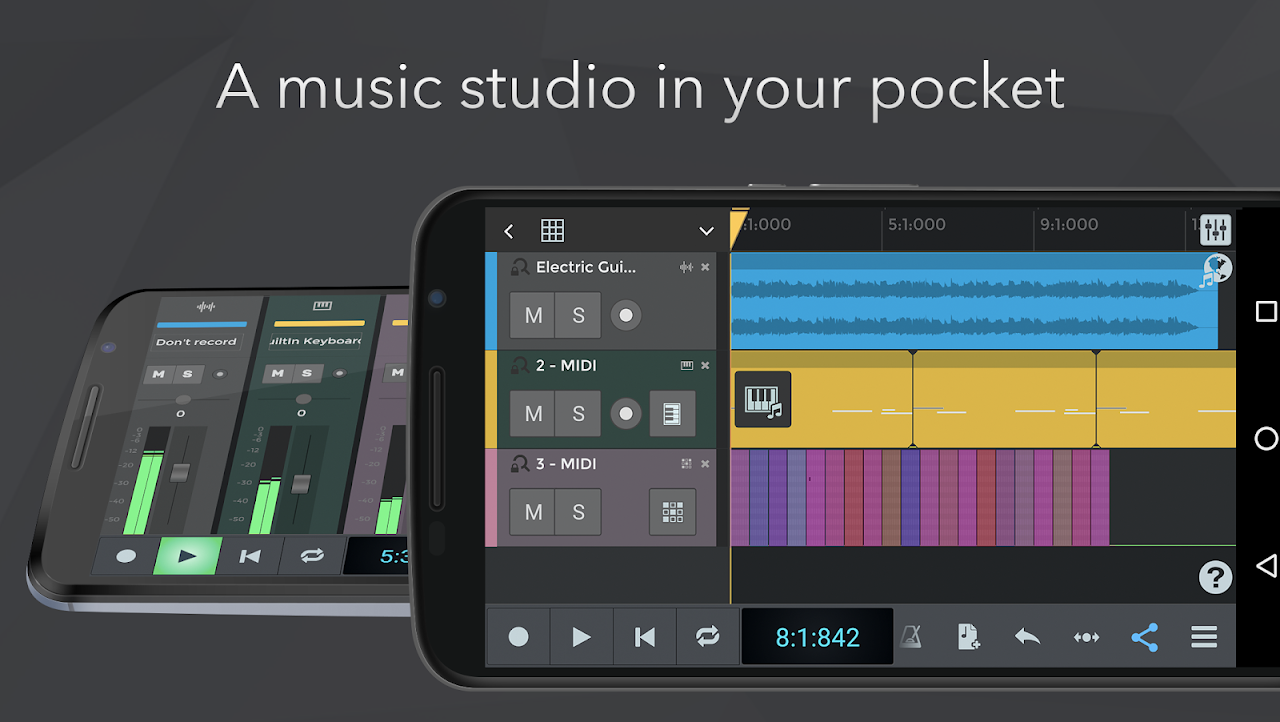Open the grid view icon in top bar
The height and width of the screenshot is (722, 1280).
553,230
